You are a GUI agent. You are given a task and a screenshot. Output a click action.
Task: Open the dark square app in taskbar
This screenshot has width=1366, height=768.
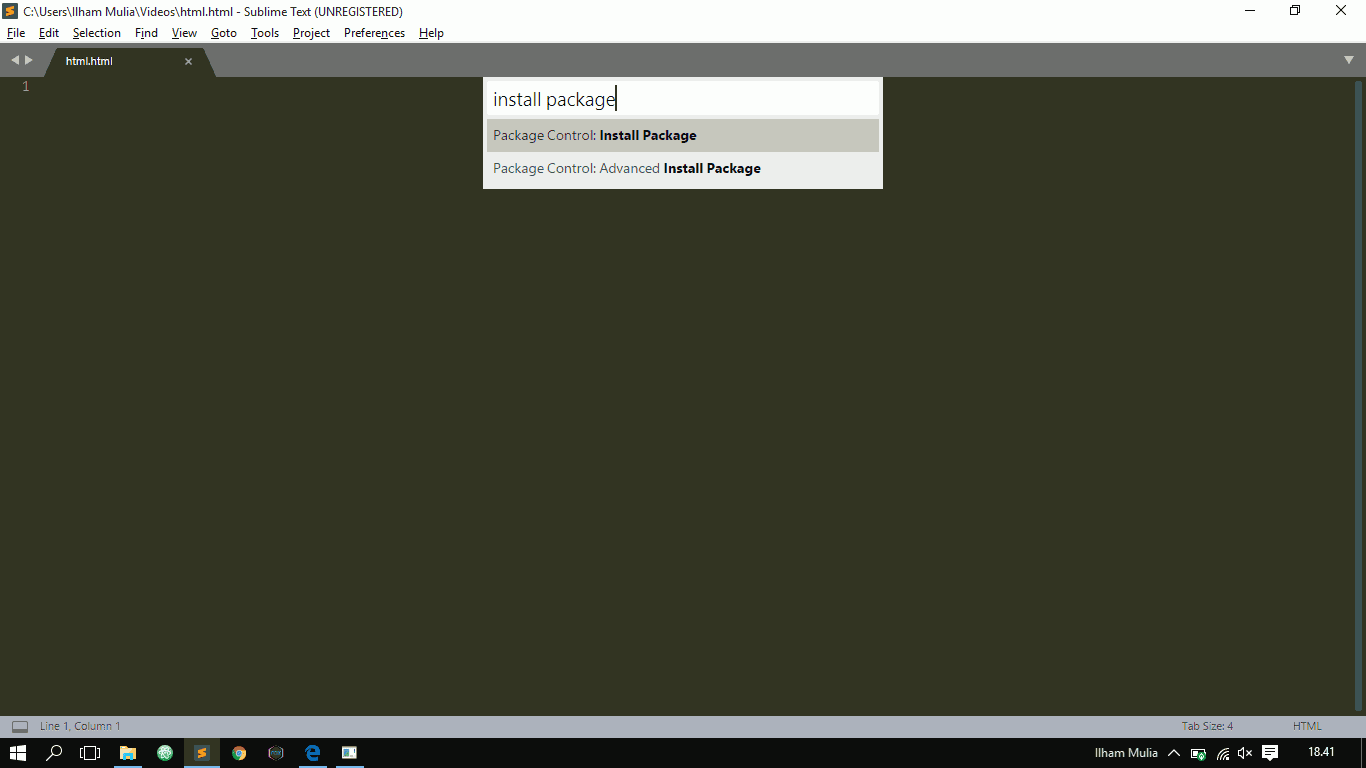pos(276,753)
